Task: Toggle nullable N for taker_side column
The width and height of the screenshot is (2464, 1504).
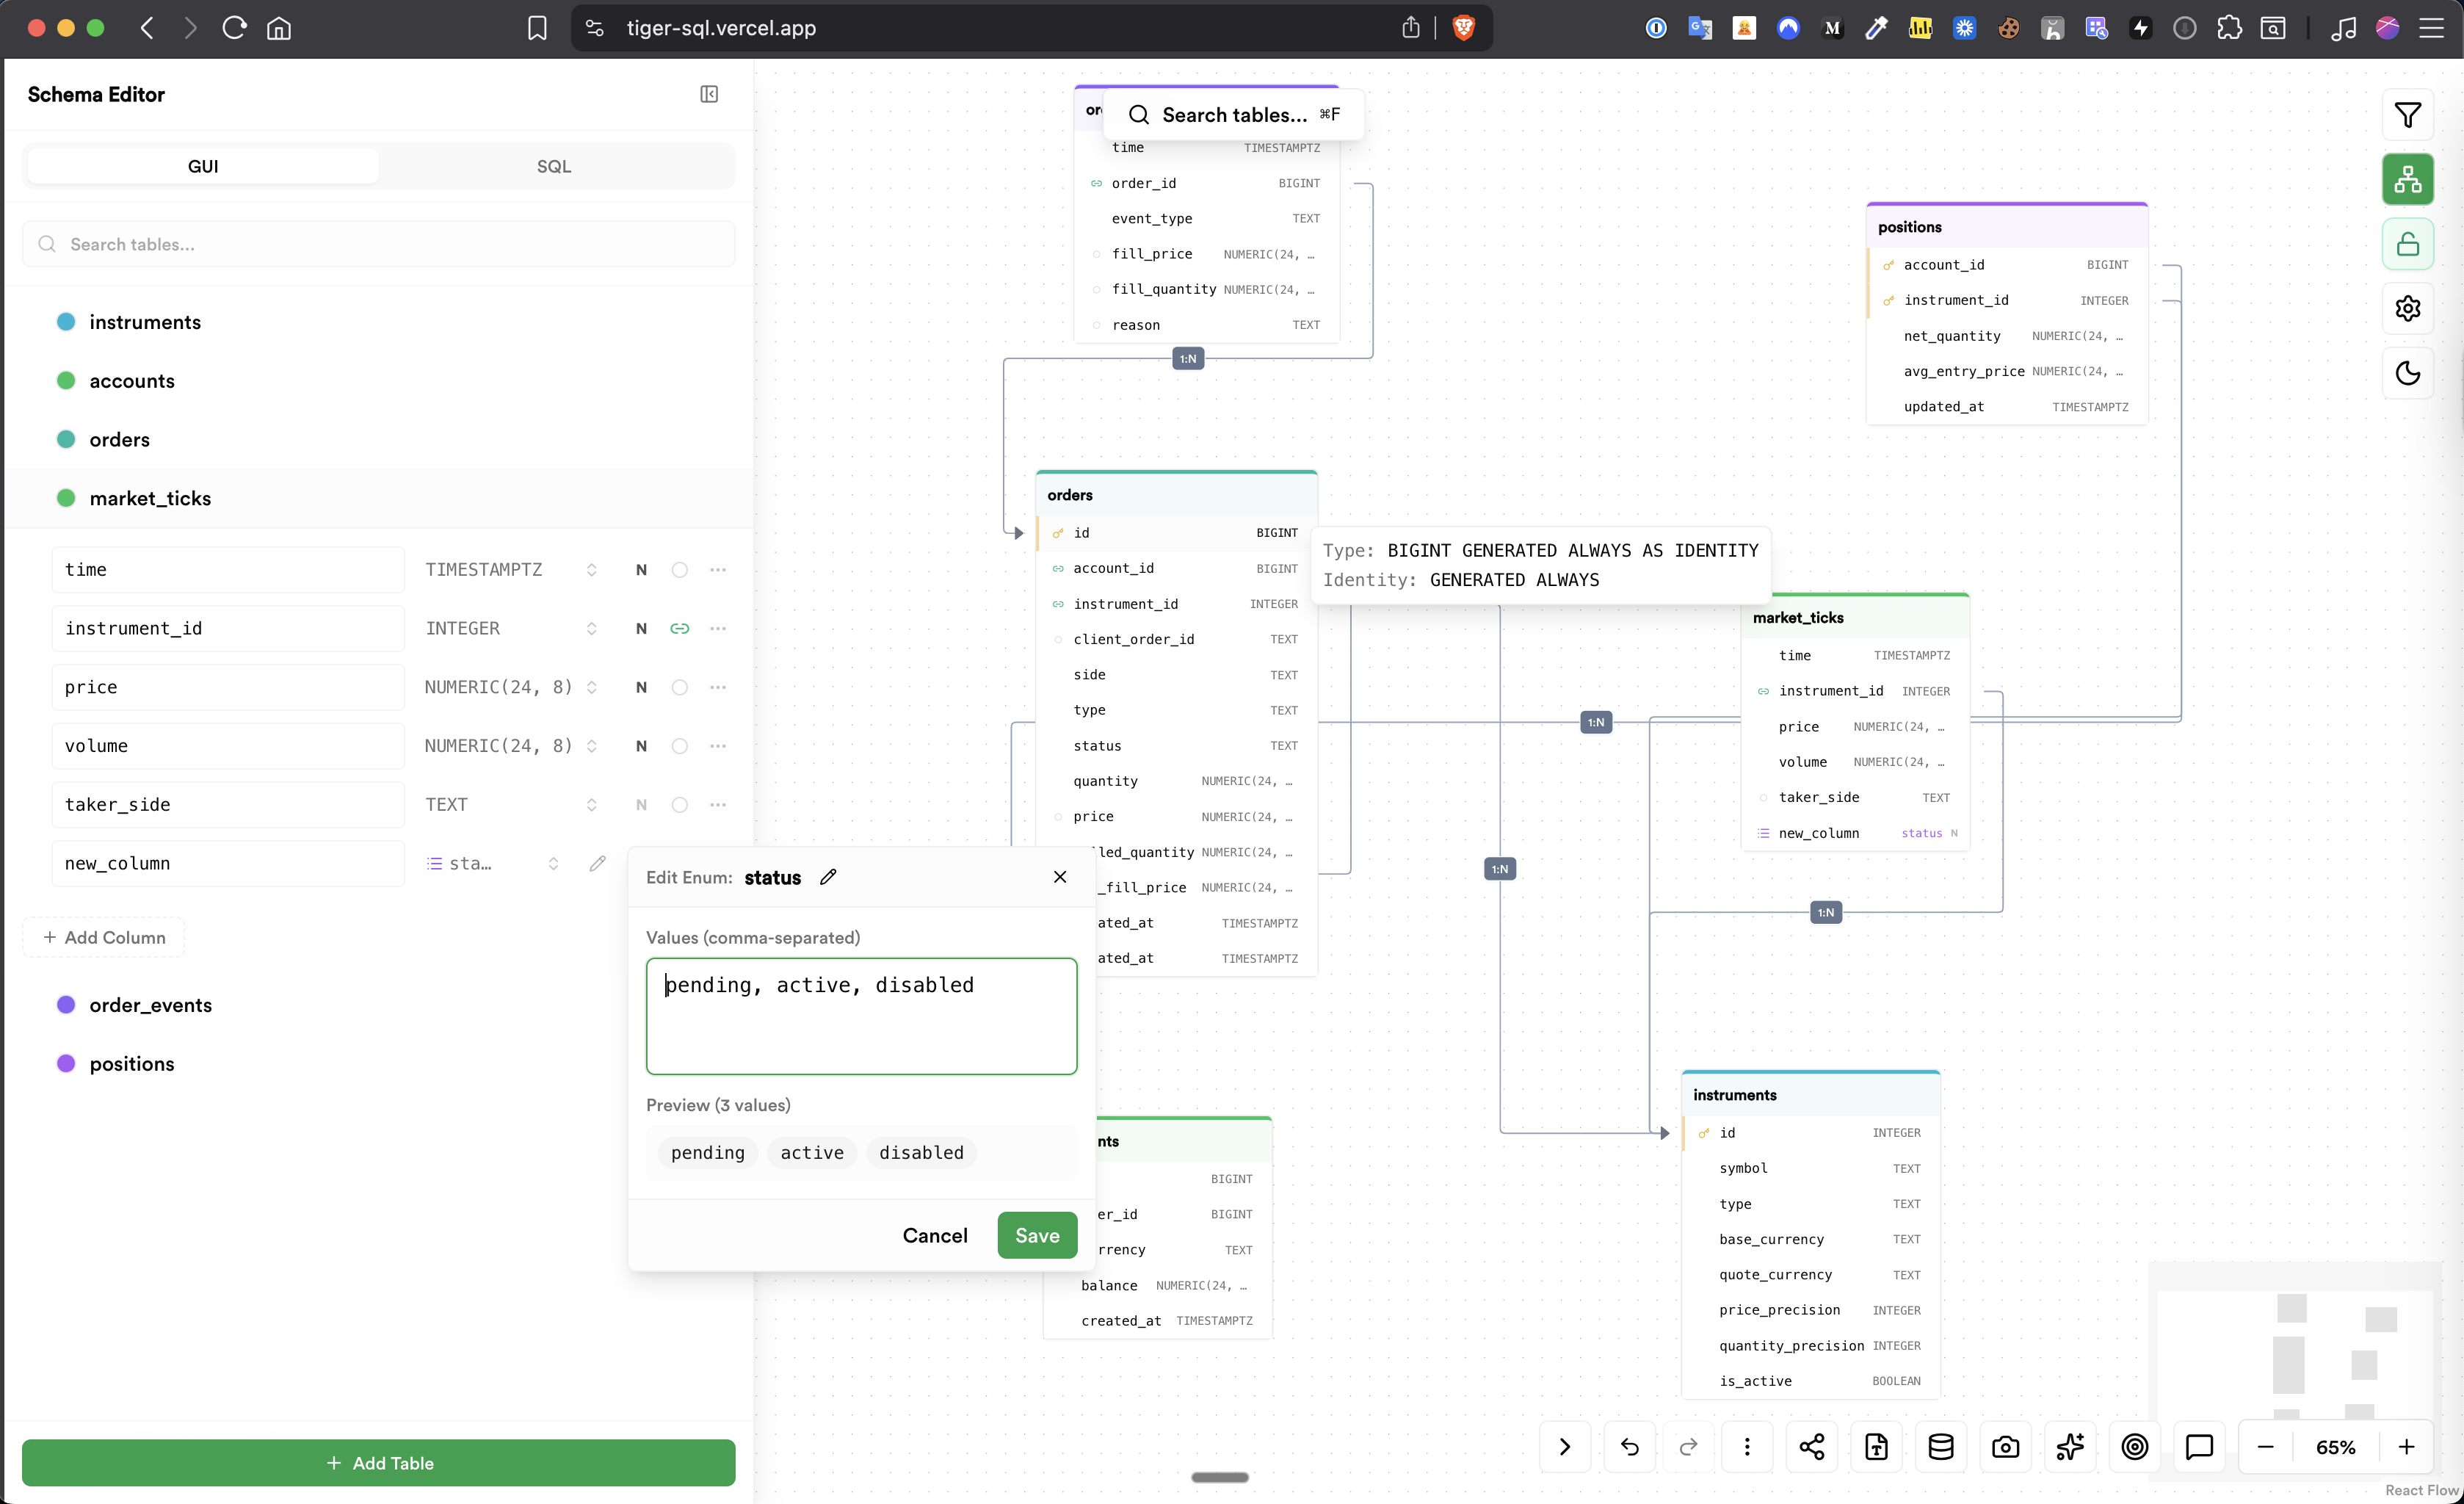Action: pos(641,805)
